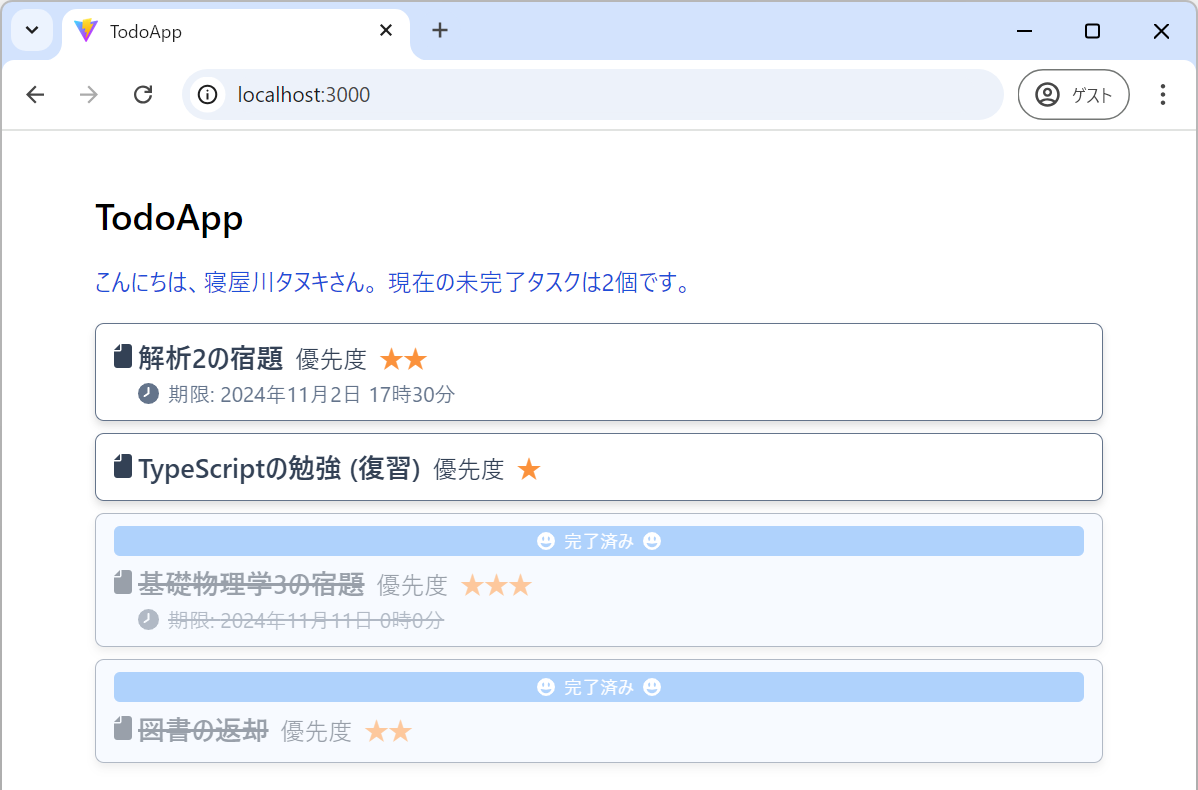
Task: Go back to the previous page
Action: (x=35, y=94)
